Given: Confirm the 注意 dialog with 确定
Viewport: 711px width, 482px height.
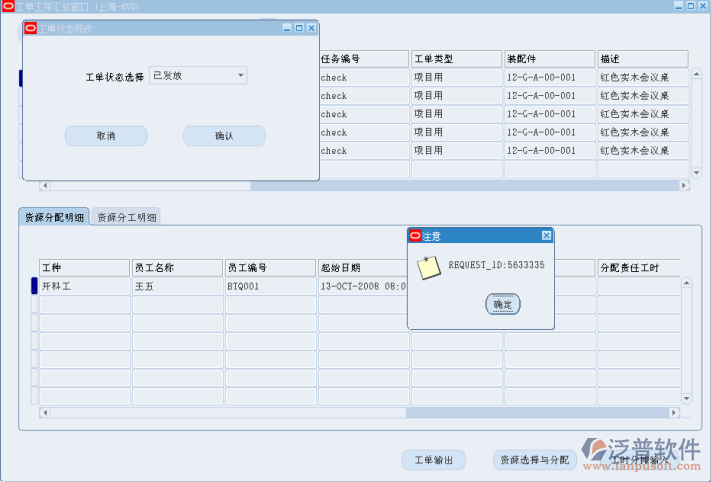Looking at the screenshot, I should click(502, 304).
